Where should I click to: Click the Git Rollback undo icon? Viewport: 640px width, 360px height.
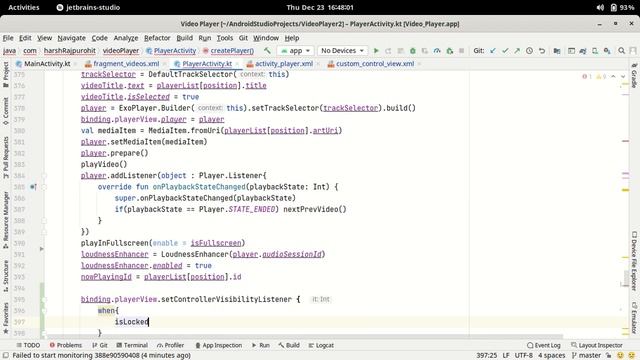(542, 51)
